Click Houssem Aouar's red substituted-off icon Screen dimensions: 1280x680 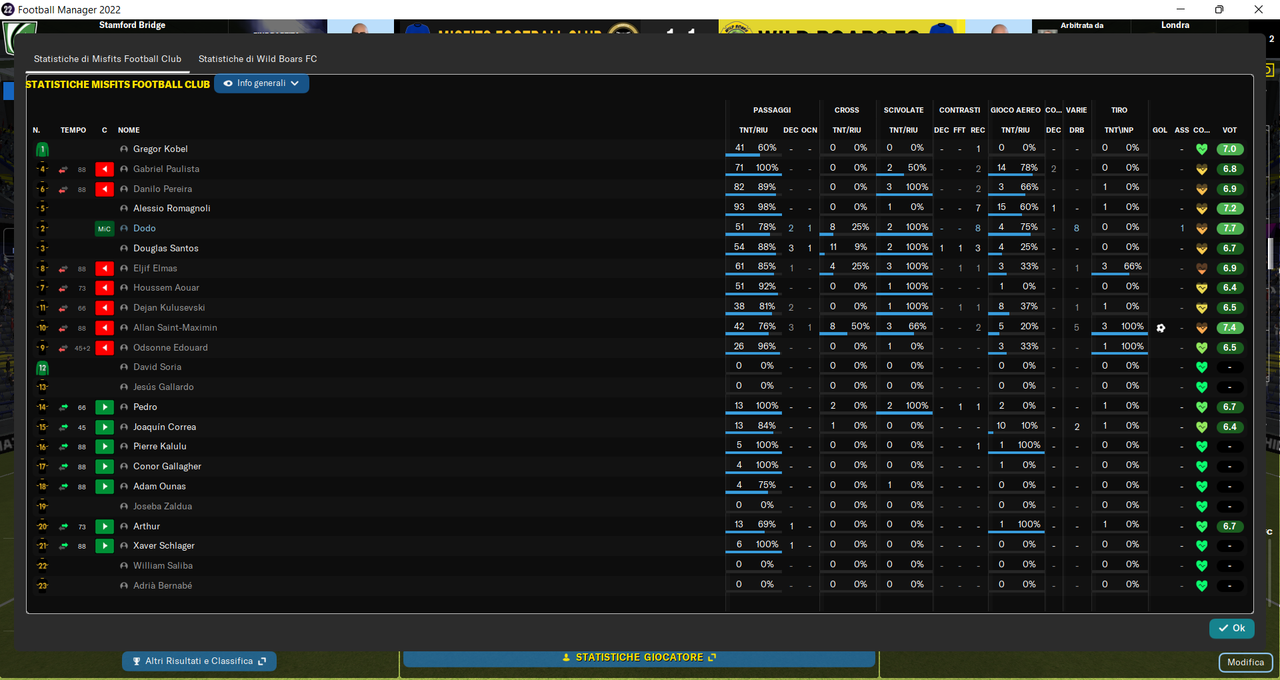[x=104, y=288]
